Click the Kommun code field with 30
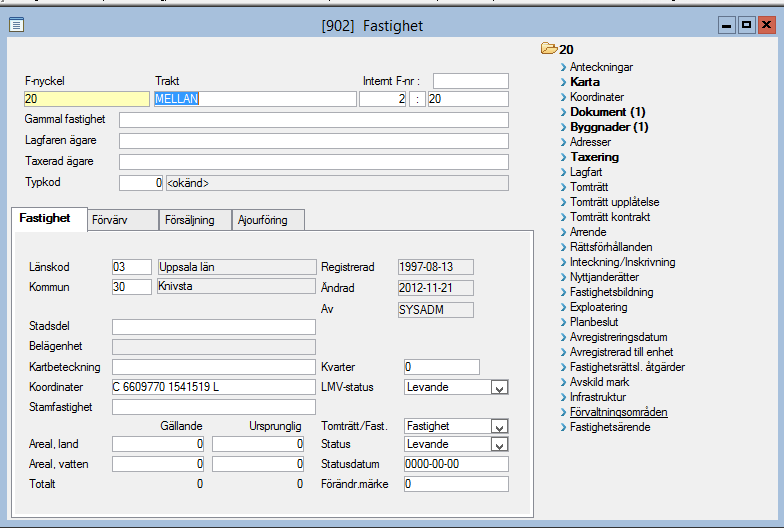 pyautogui.click(x=132, y=287)
